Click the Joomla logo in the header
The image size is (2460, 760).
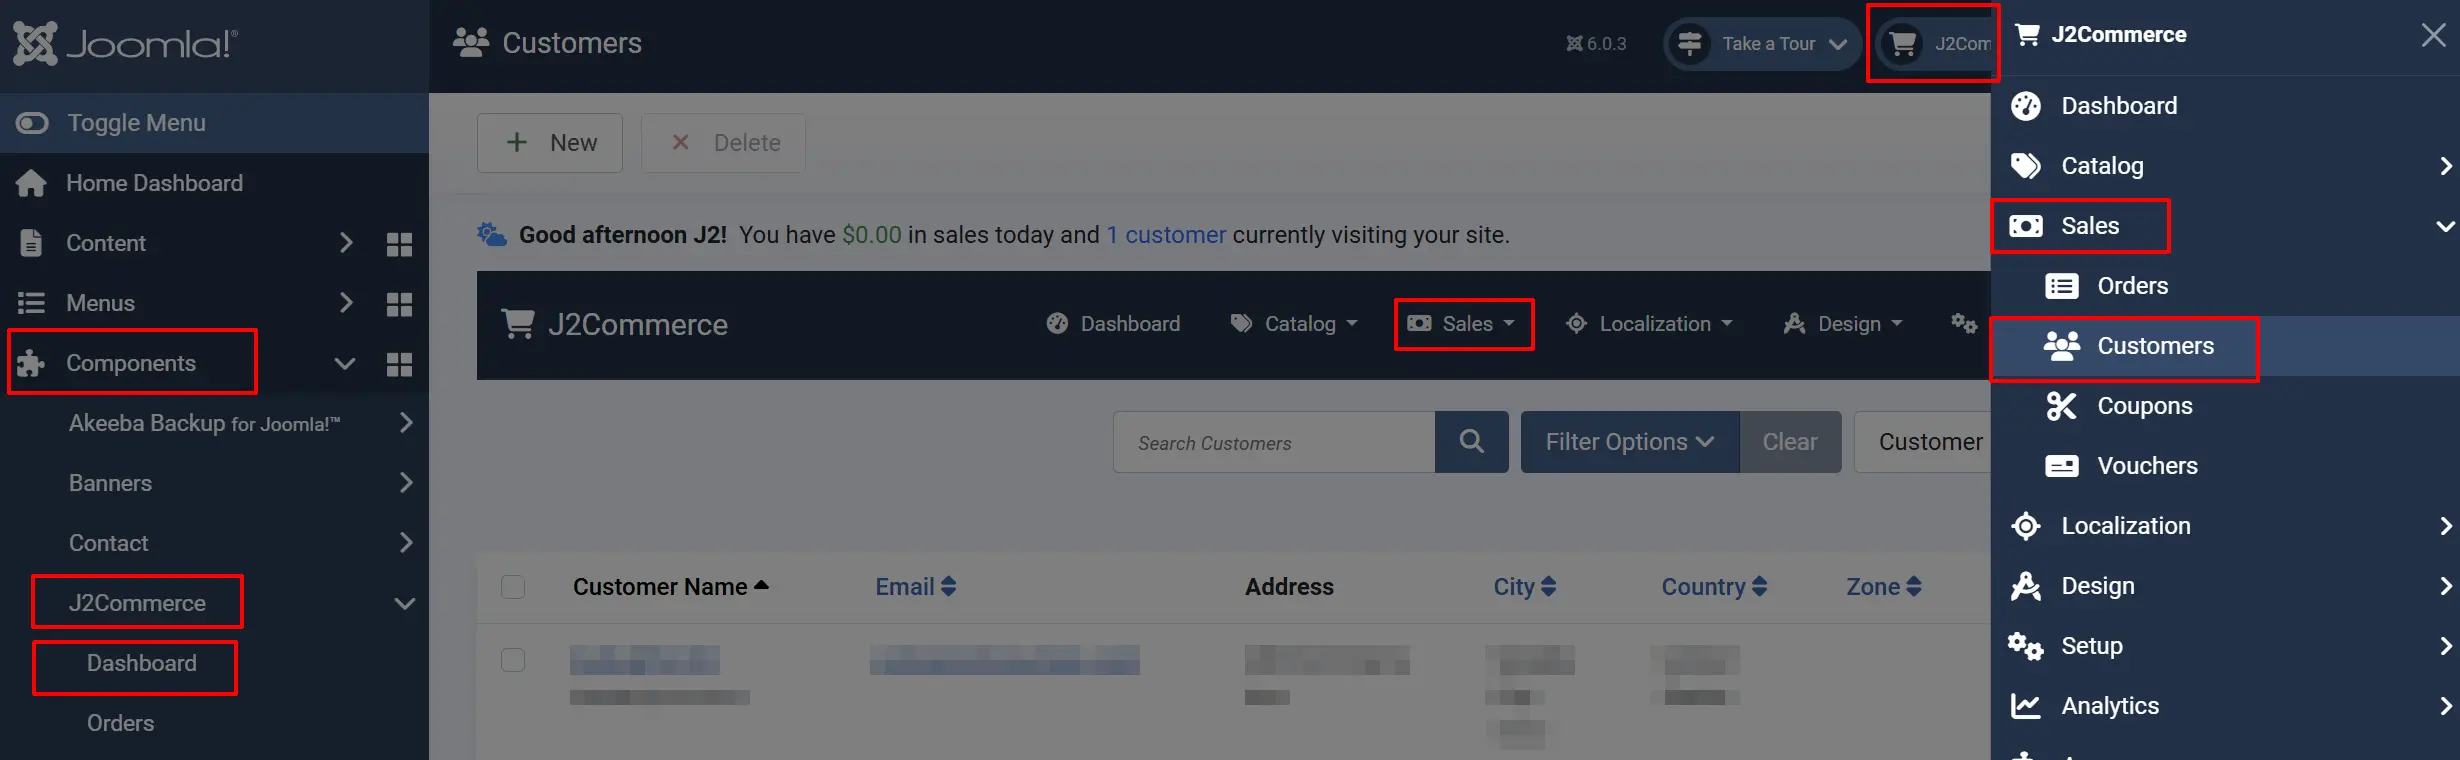coord(125,44)
